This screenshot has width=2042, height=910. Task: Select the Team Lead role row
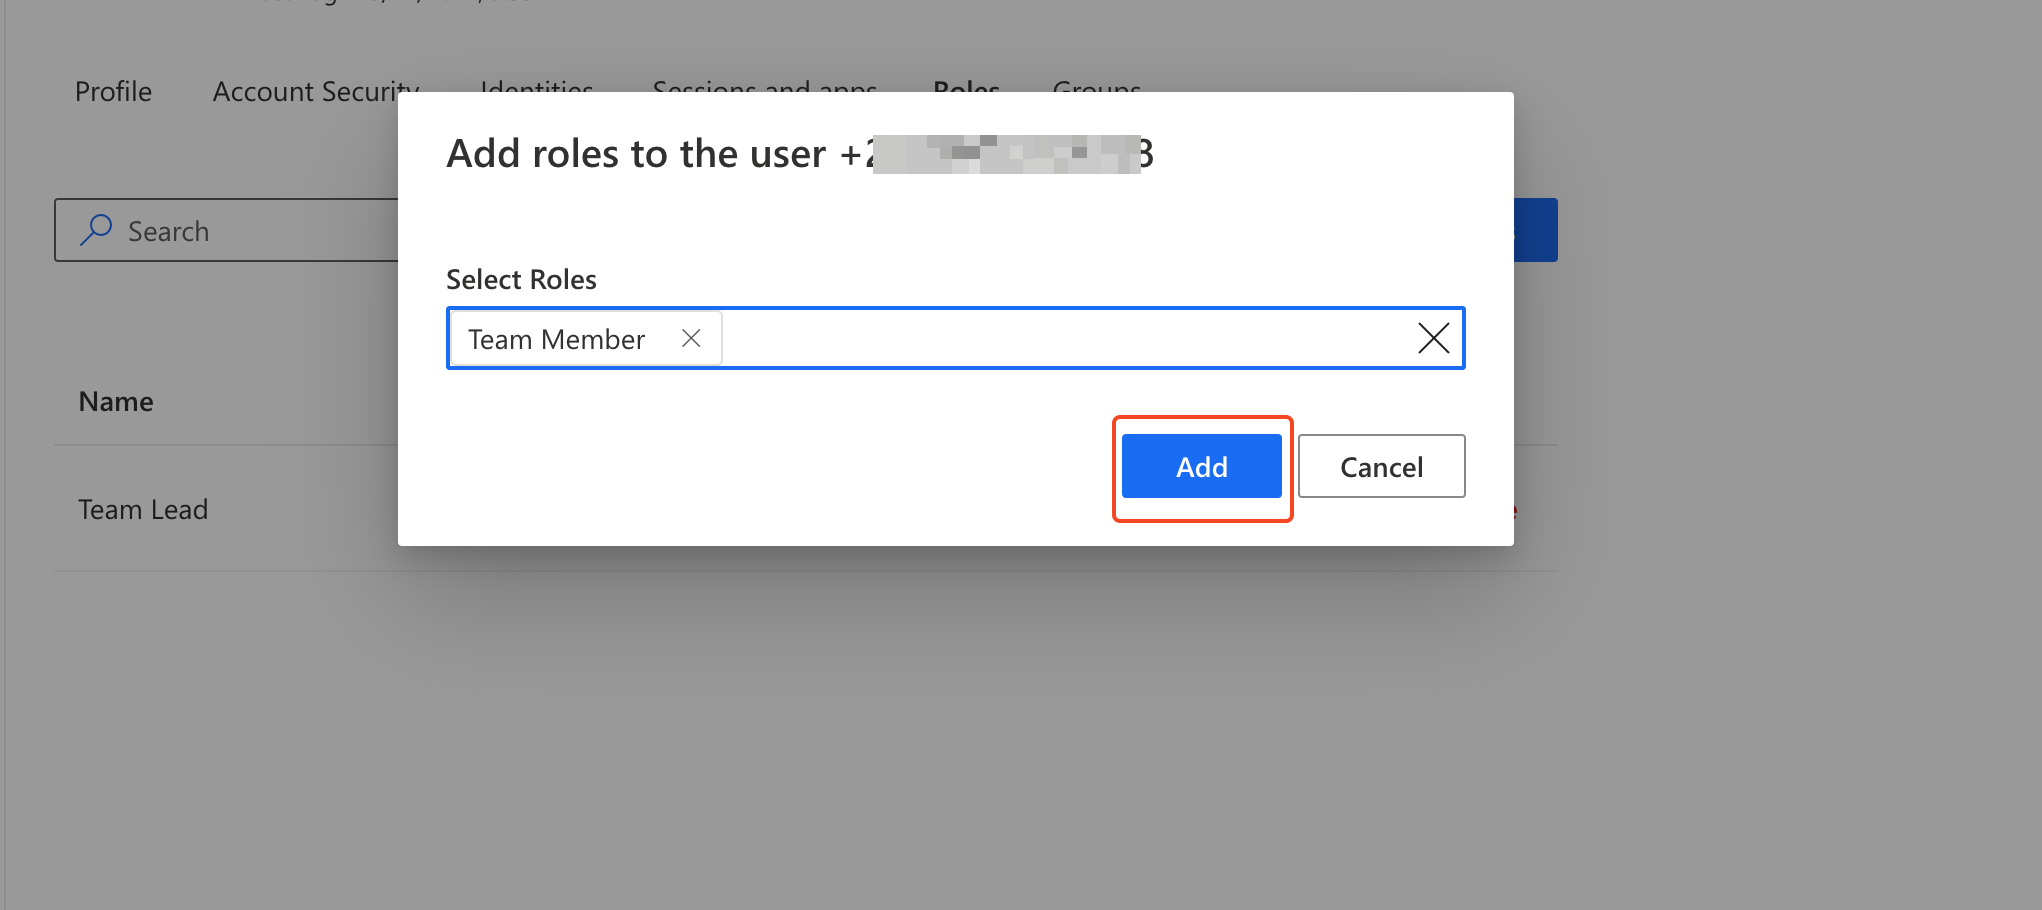143,510
